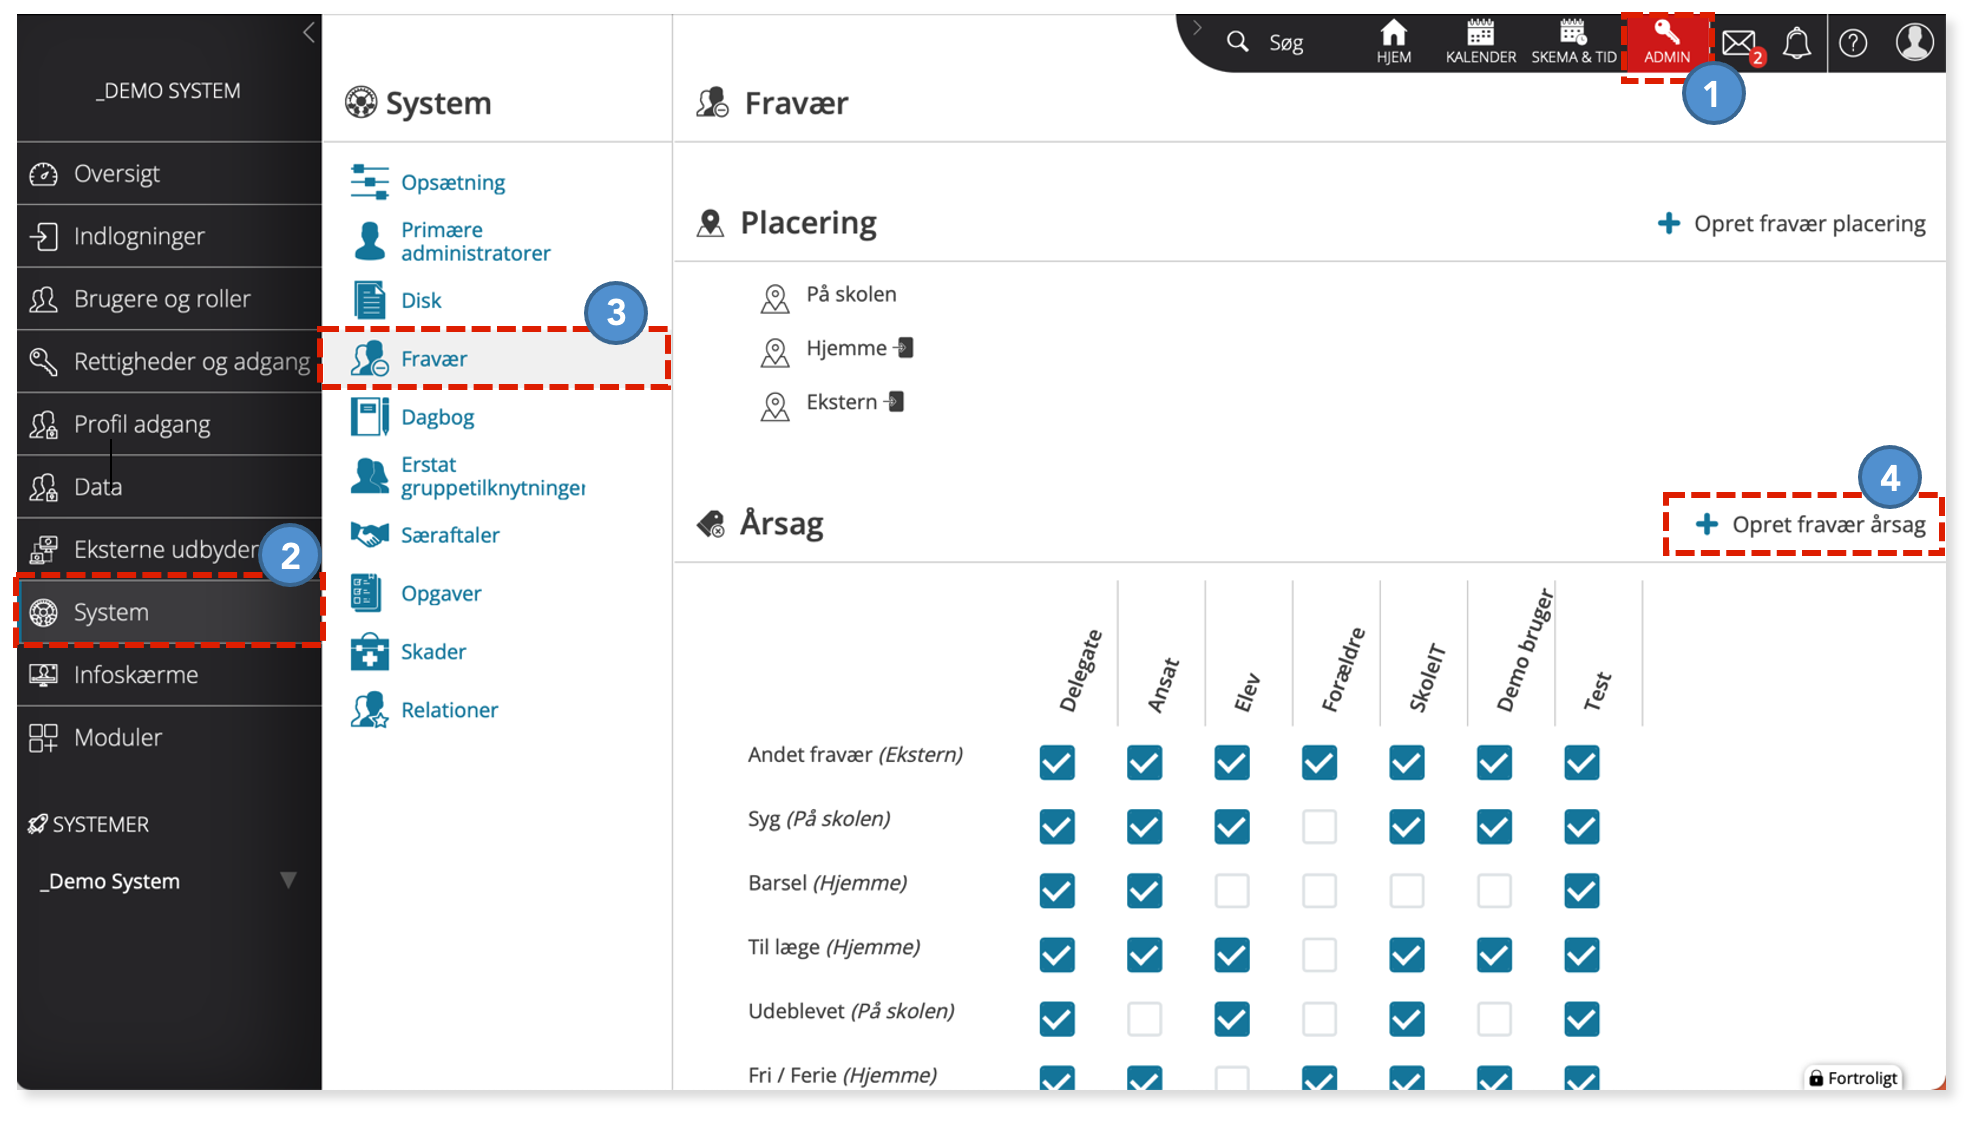Viewport: 1982px width, 1122px height.
Task: Open the user profile avatar
Action: pyautogui.click(x=1914, y=42)
